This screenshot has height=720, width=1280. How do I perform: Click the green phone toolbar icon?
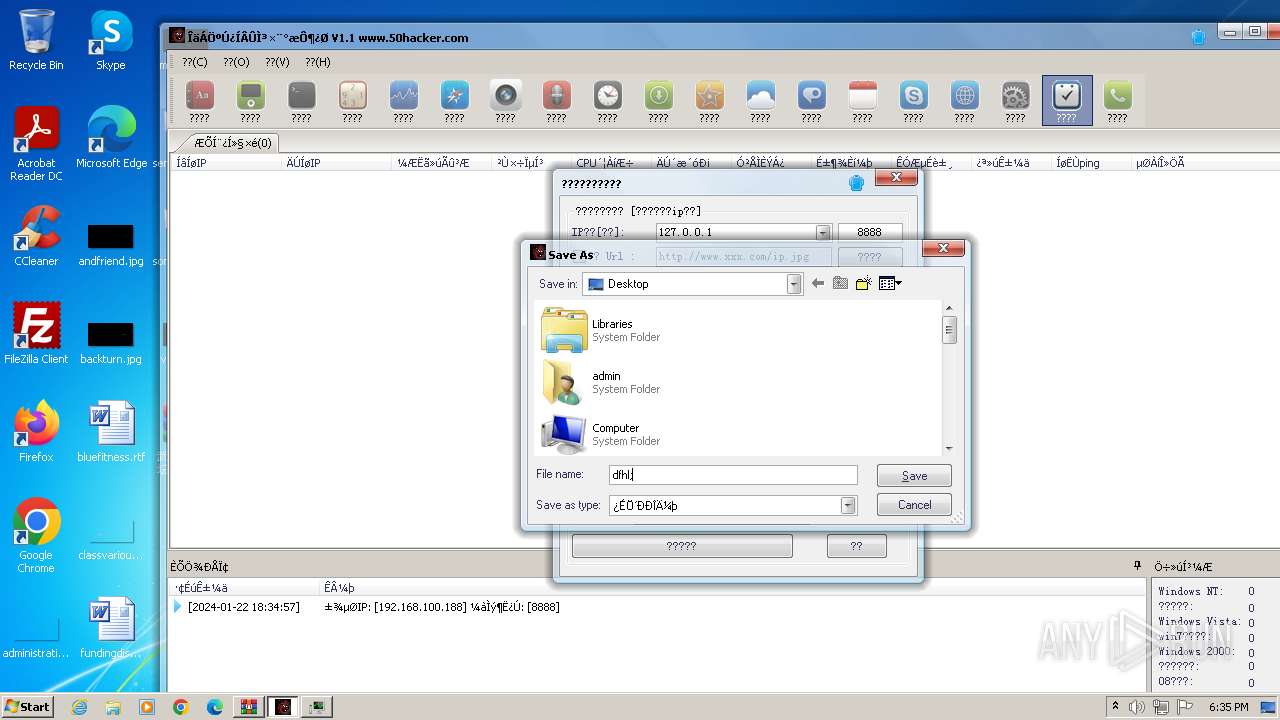[x=1117, y=96]
